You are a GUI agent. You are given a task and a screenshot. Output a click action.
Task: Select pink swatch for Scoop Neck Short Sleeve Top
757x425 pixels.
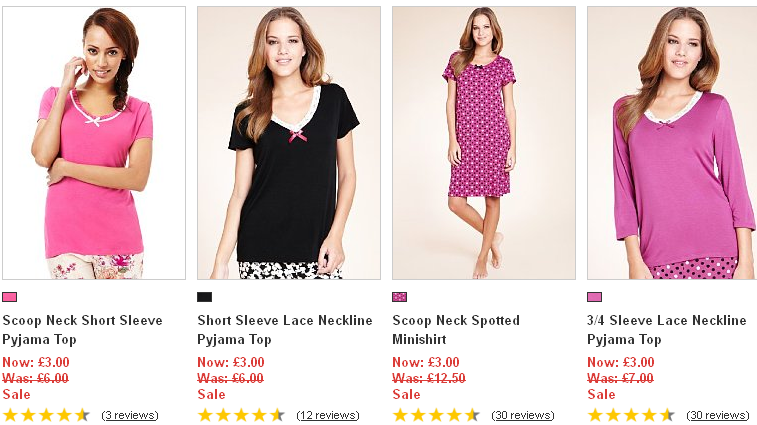(10, 297)
